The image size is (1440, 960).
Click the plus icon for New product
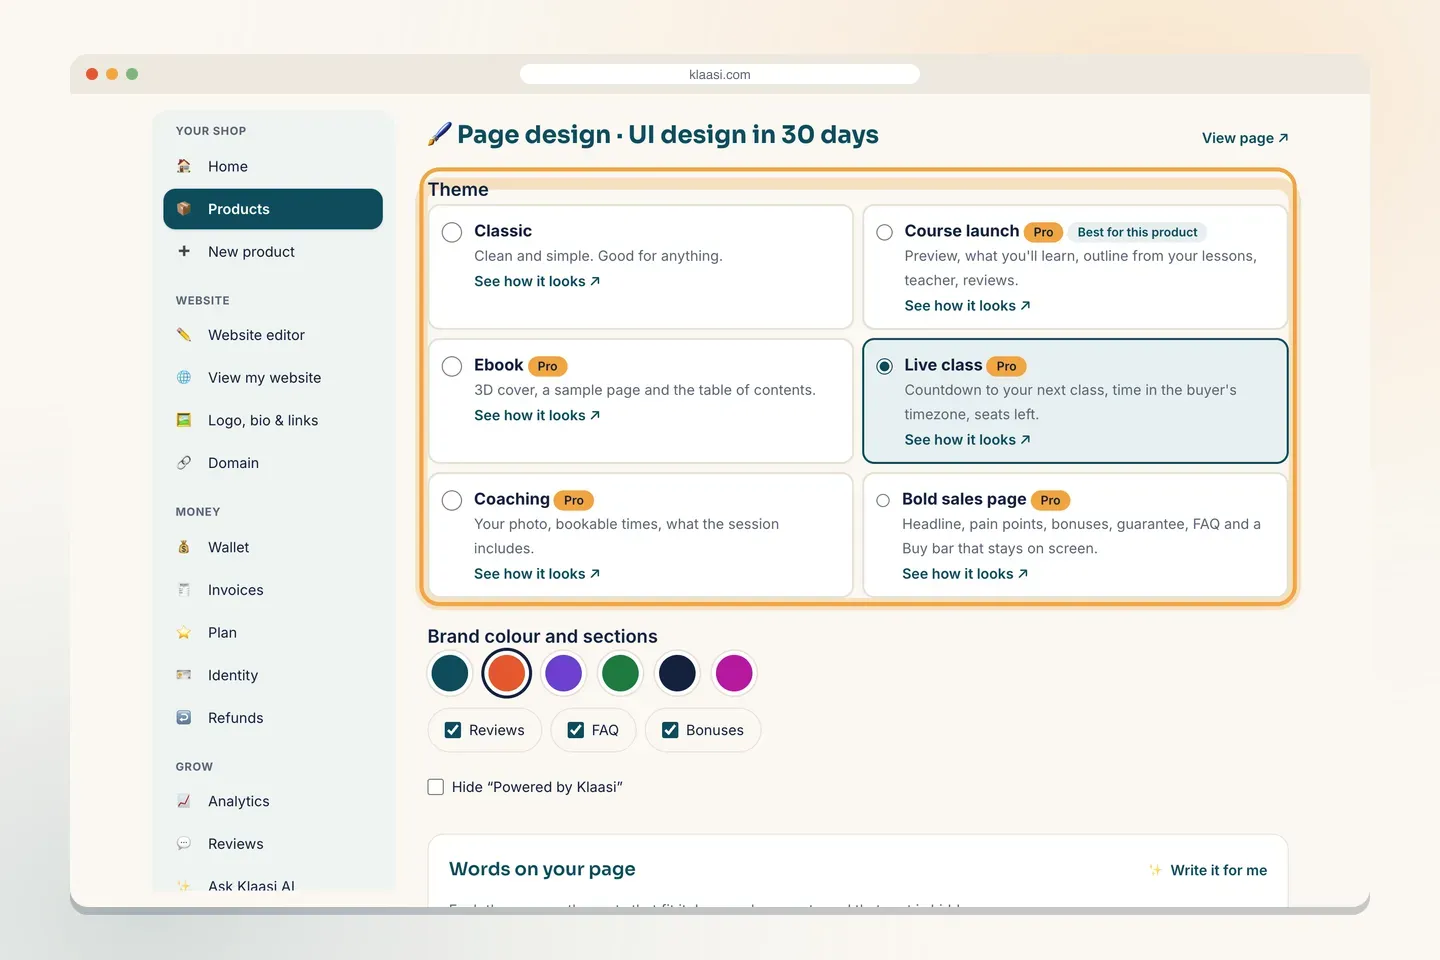[x=184, y=251]
